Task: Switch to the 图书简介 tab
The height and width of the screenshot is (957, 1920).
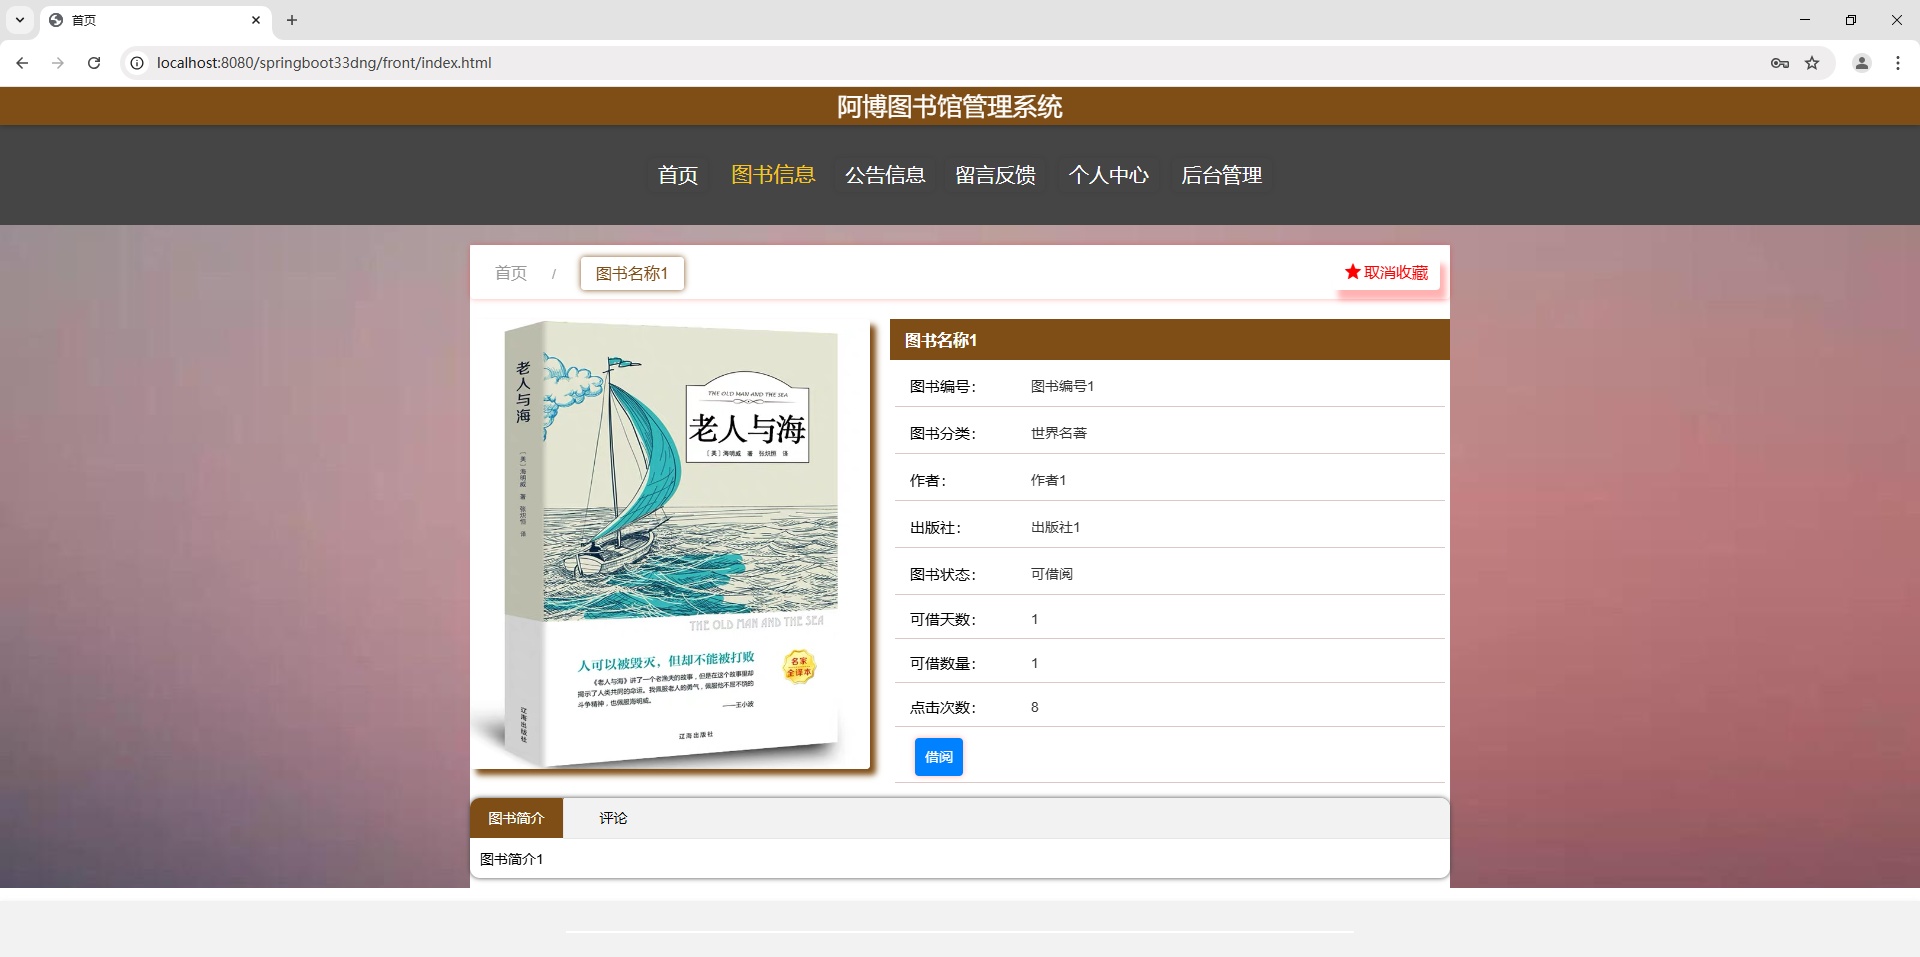Action: coord(516,818)
